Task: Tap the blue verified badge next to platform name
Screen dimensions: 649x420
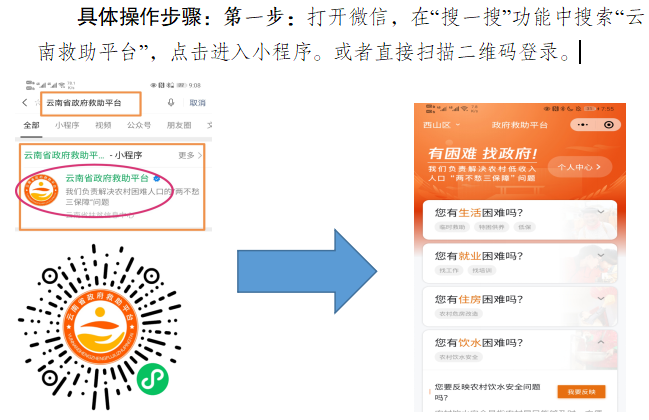Action: [x=156, y=178]
